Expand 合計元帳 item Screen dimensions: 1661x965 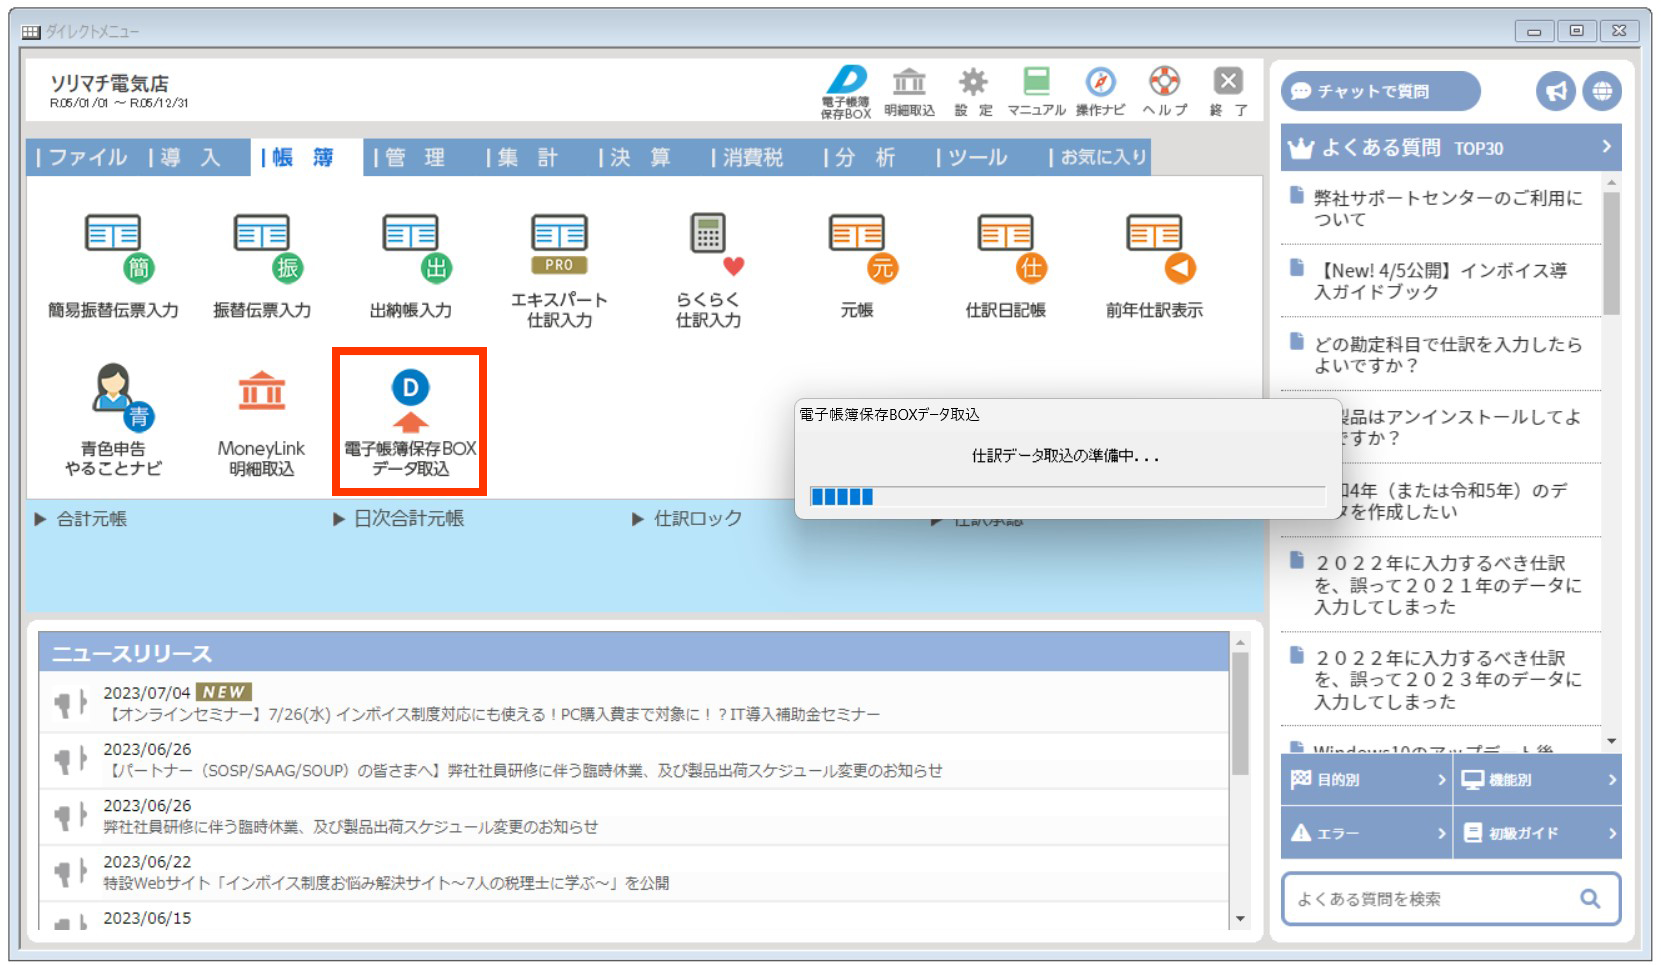point(81,519)
